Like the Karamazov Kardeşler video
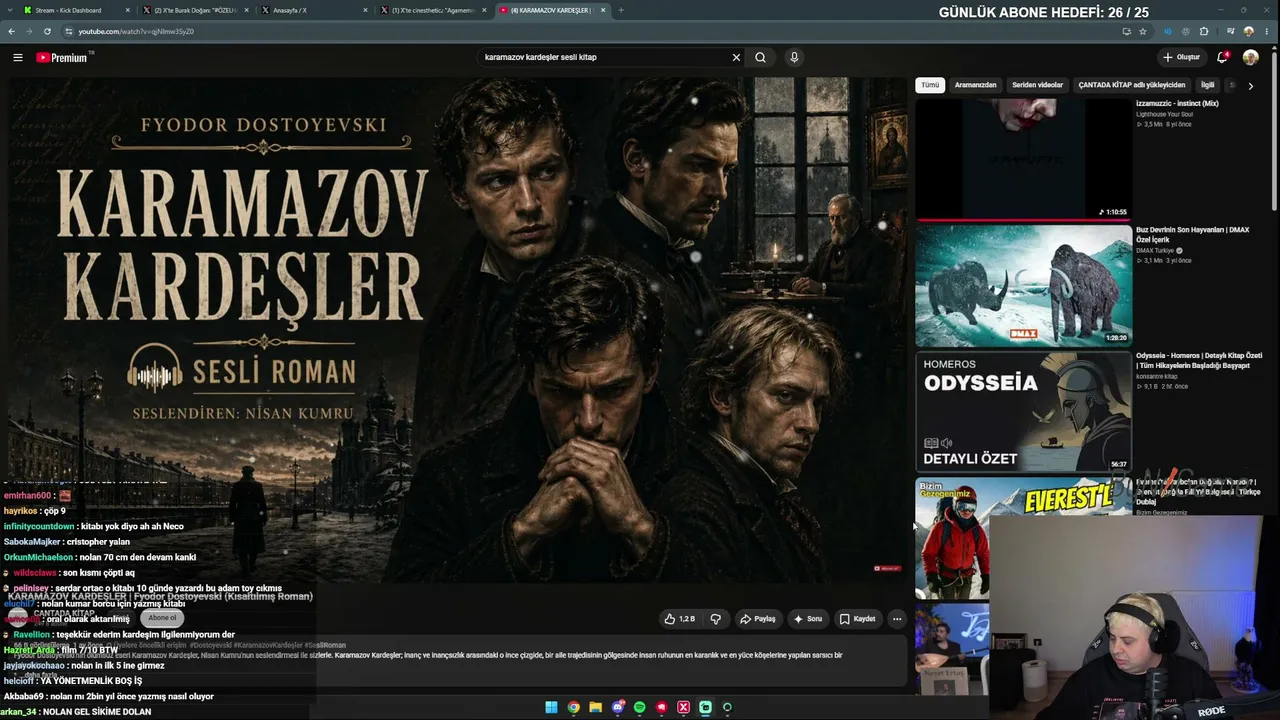Screen dimensions: 1280x720 (x=679, y=619)
